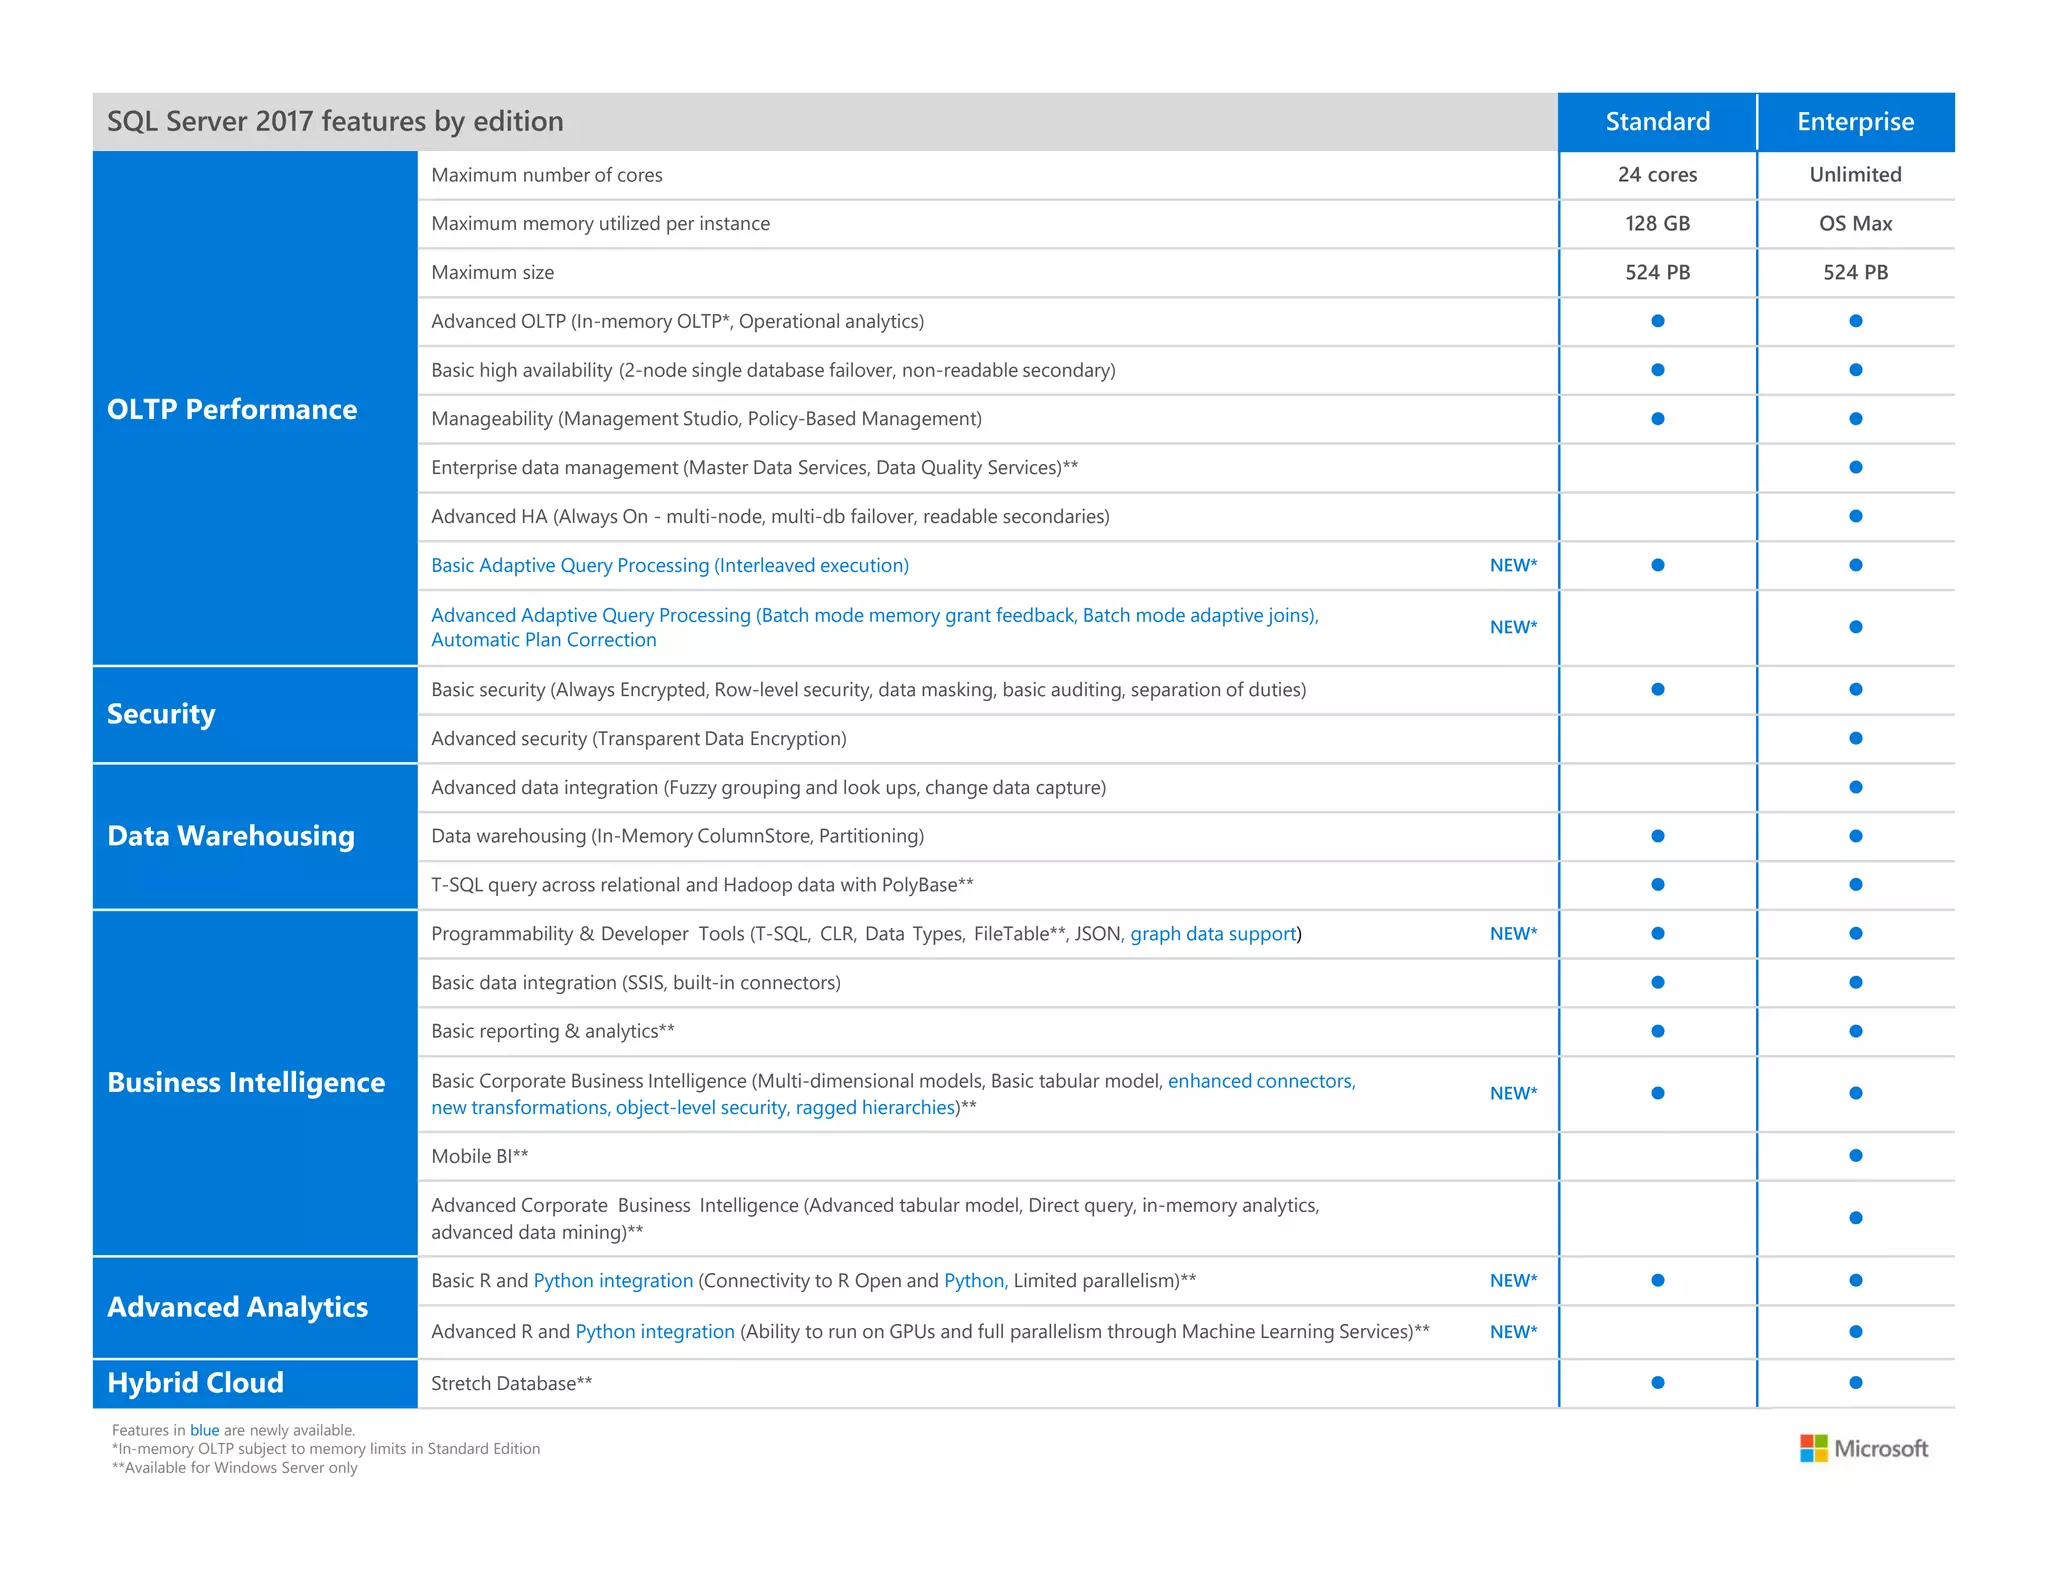Image resolution: width=2048 pixels, height=1582 pixels.
Task: Click Enterprise dot for Advanced HA row
Action: [1855, 516]
